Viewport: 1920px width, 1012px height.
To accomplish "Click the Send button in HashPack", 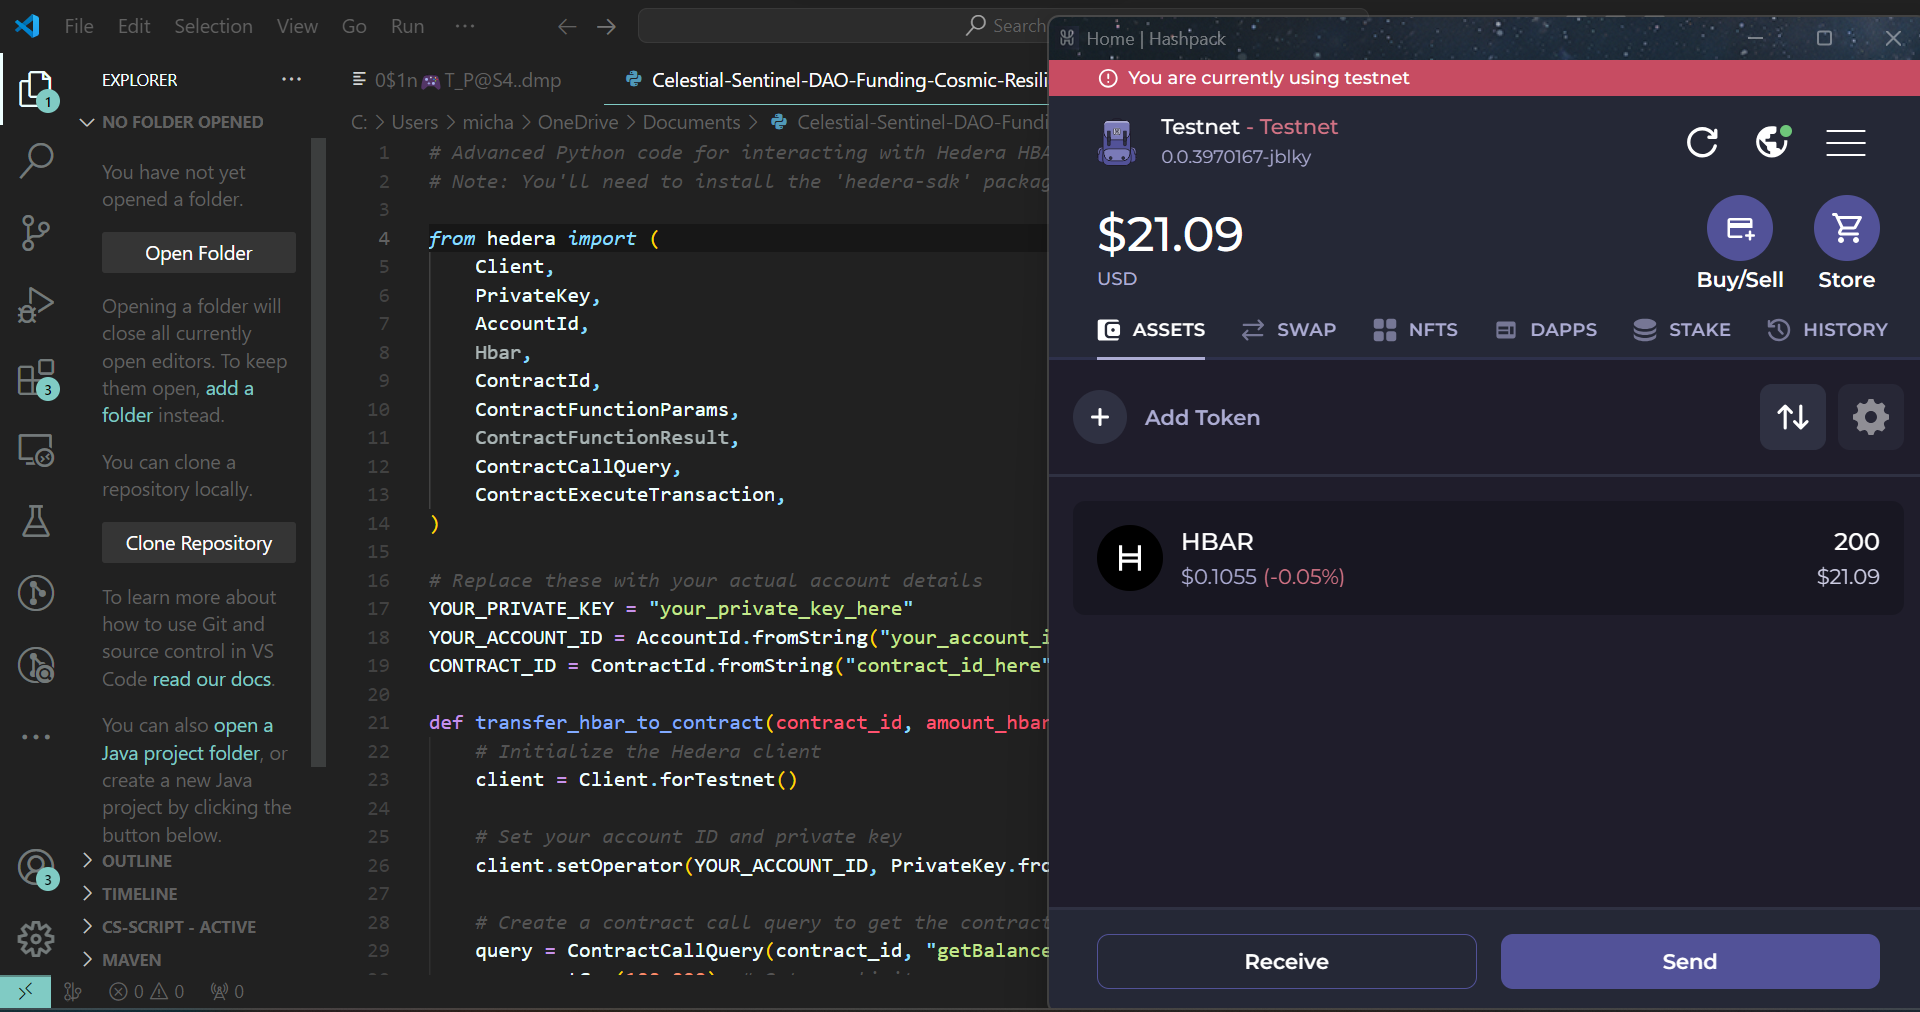I will pyautogui.click(x=1690, y=961).
